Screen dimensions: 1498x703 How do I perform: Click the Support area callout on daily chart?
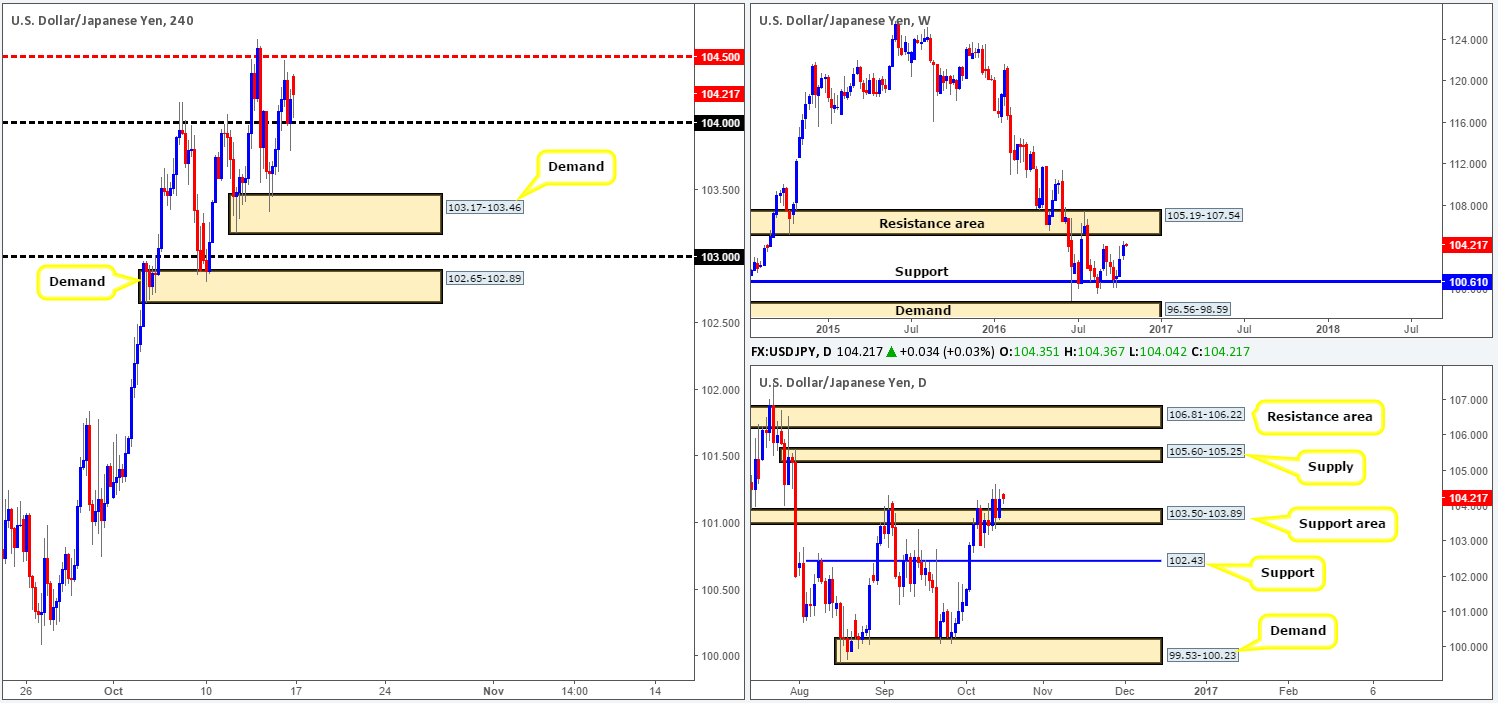[x=1342, y=524]
